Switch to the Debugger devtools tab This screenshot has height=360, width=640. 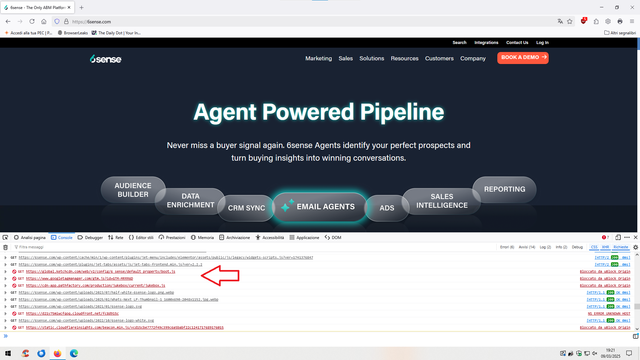click(90, 237)
